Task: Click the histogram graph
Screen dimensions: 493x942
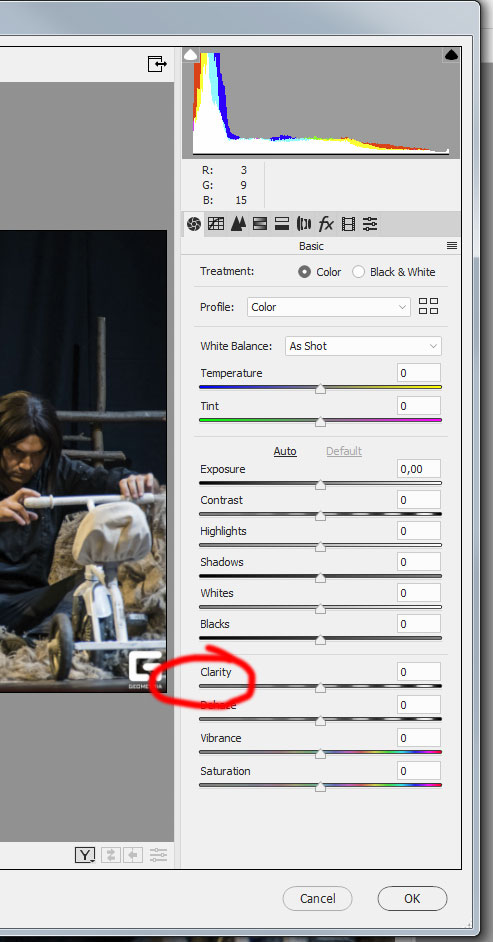Action: [321, 103]
